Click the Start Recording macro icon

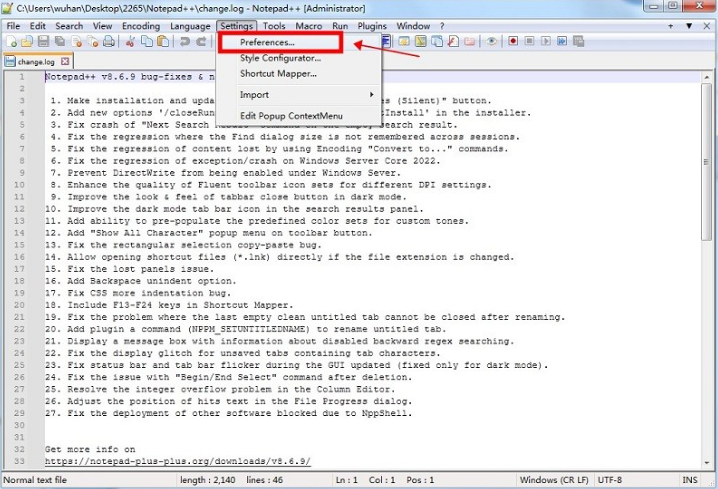click(513, 42)
